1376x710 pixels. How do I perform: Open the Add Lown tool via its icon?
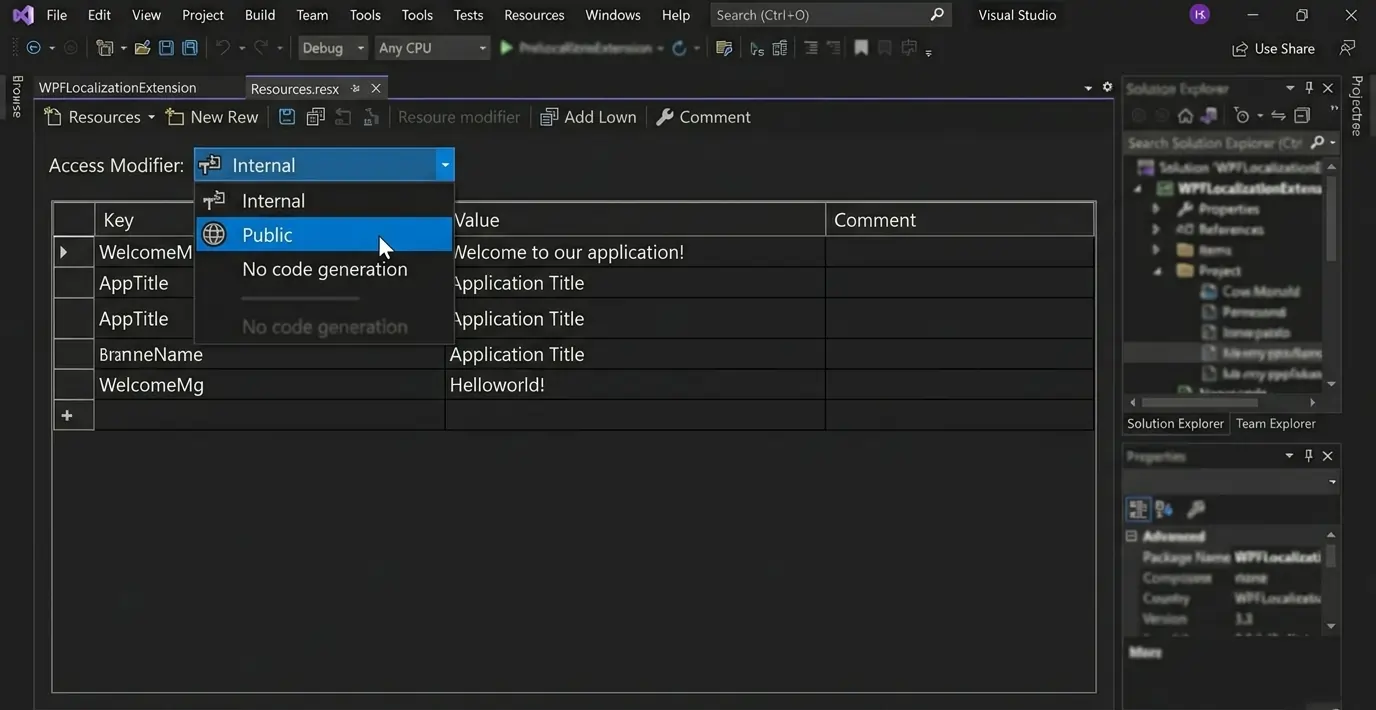click(549, 117)
